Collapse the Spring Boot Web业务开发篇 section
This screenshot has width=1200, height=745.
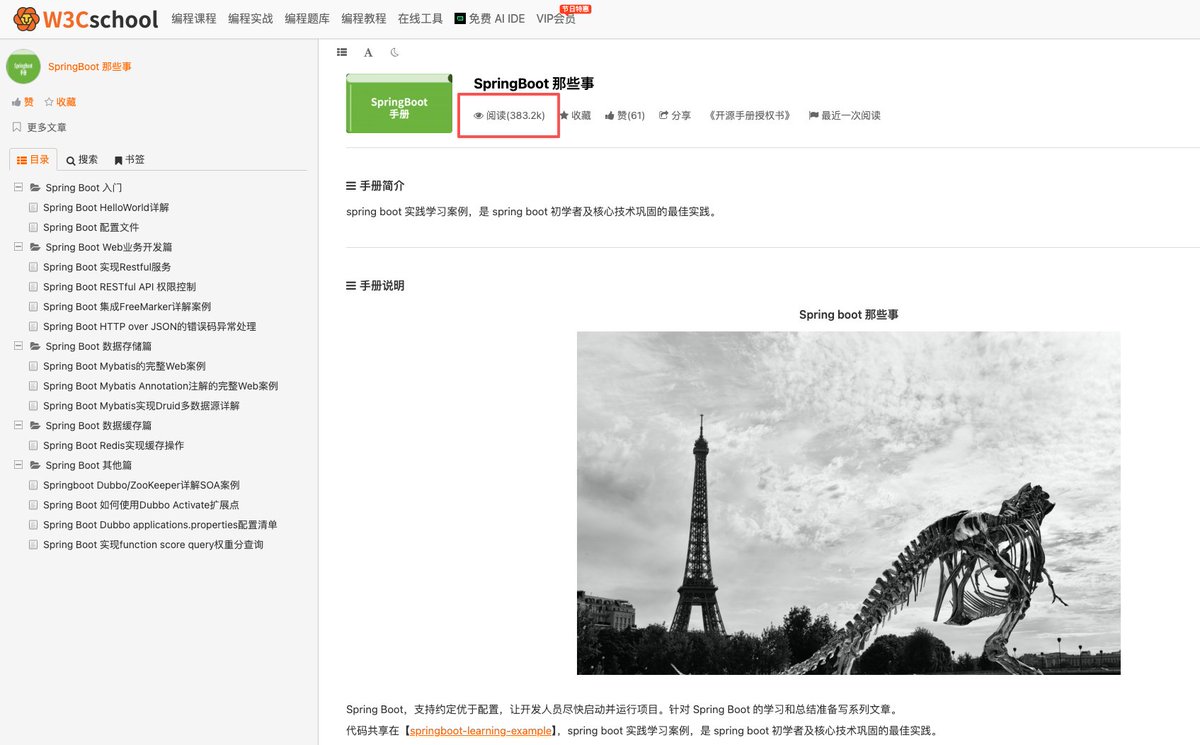click(x=18, y=247)
